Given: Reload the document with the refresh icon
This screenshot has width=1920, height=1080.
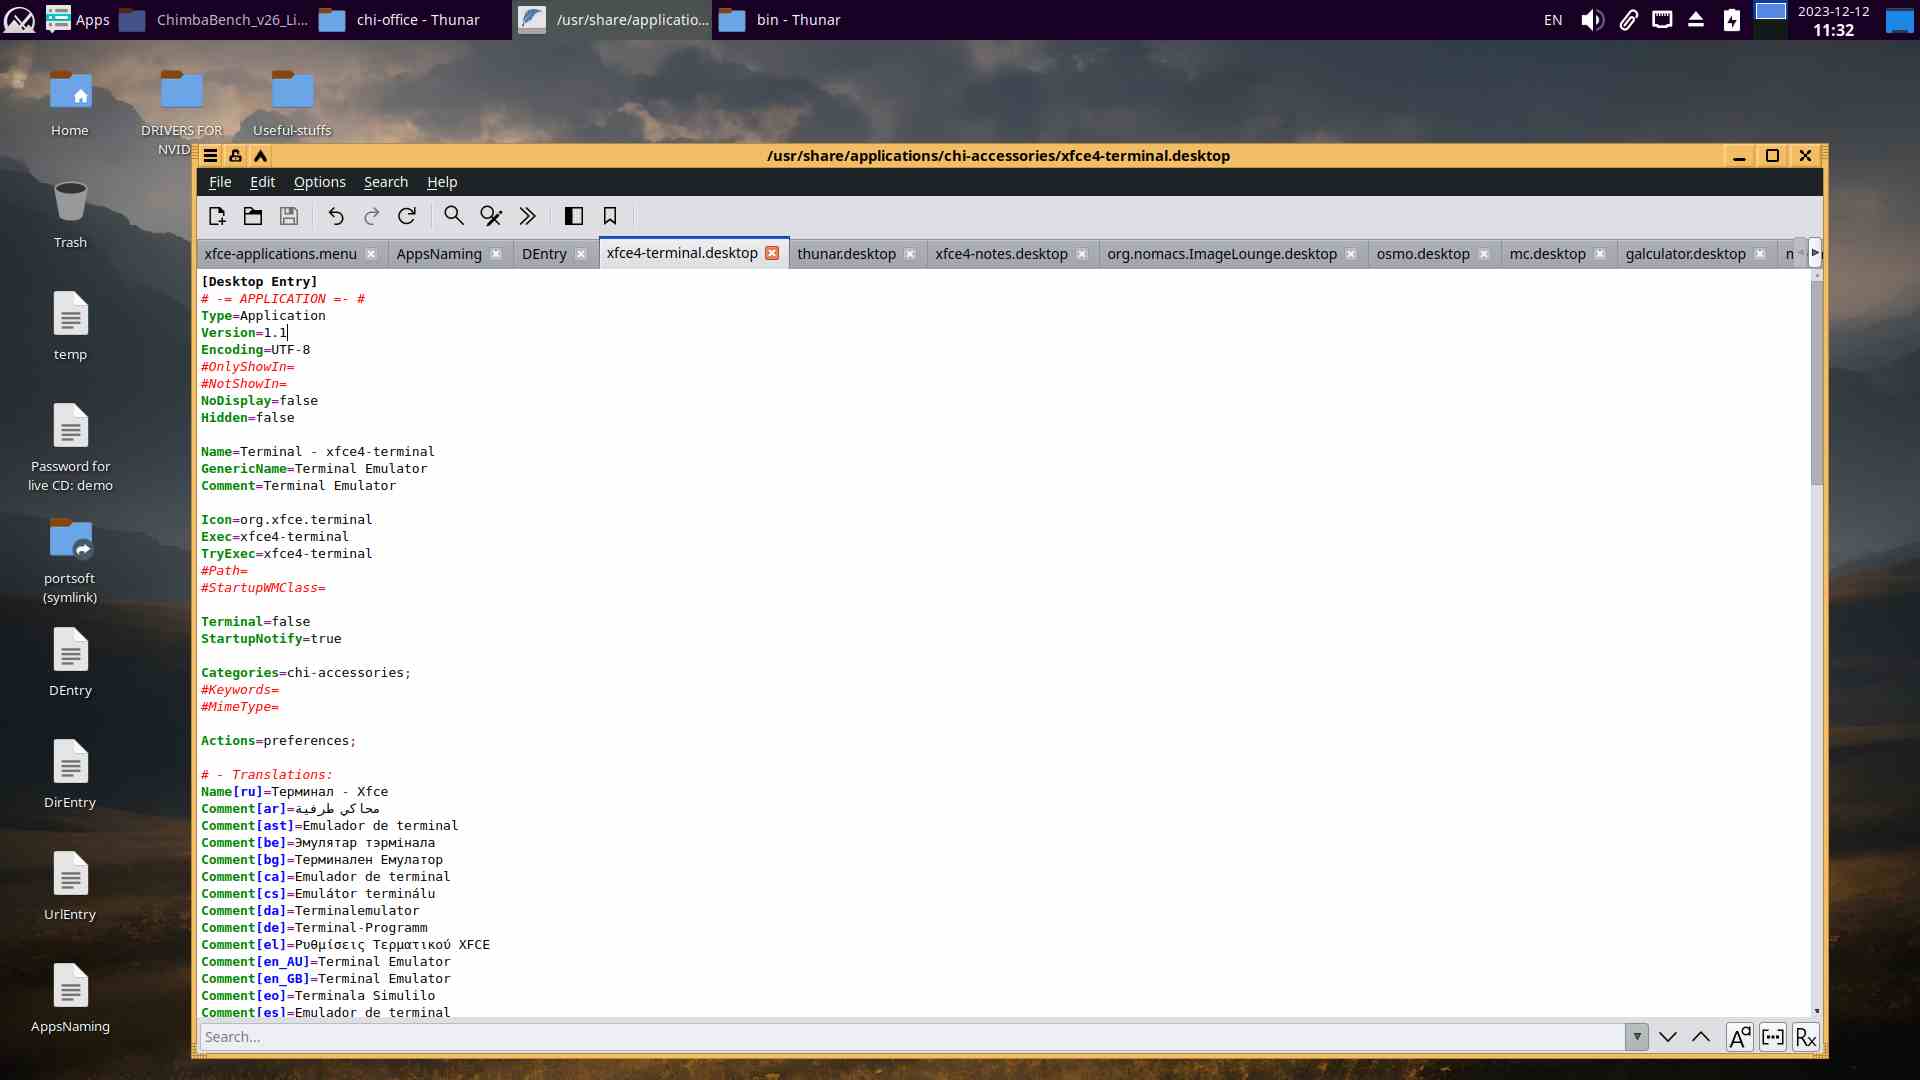Looking at the screenshot, I should click(x=407, y=216).
